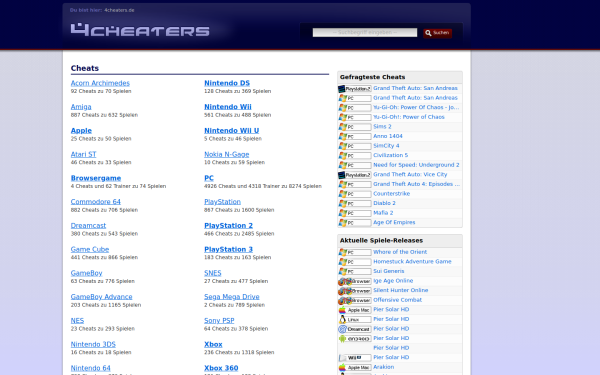Click the Apple Mac icon next to Arakion
The height and width of the screenshot is (375, 600).
click(355, 367)
